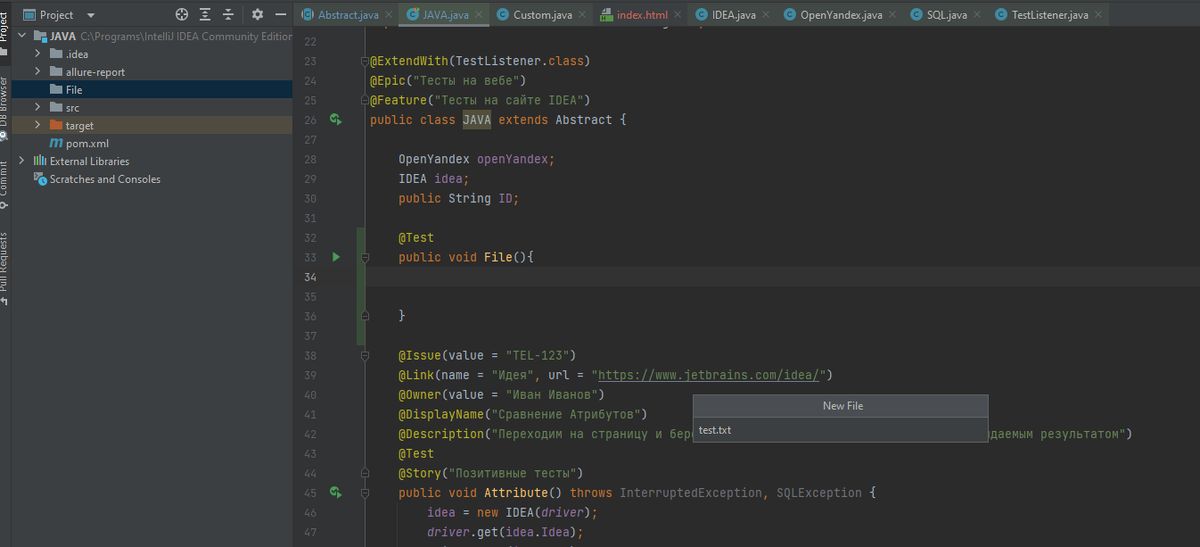This screenshot has height=547, width=1200.
Task: Expand the src folder
Action: [x=38, y=108]
